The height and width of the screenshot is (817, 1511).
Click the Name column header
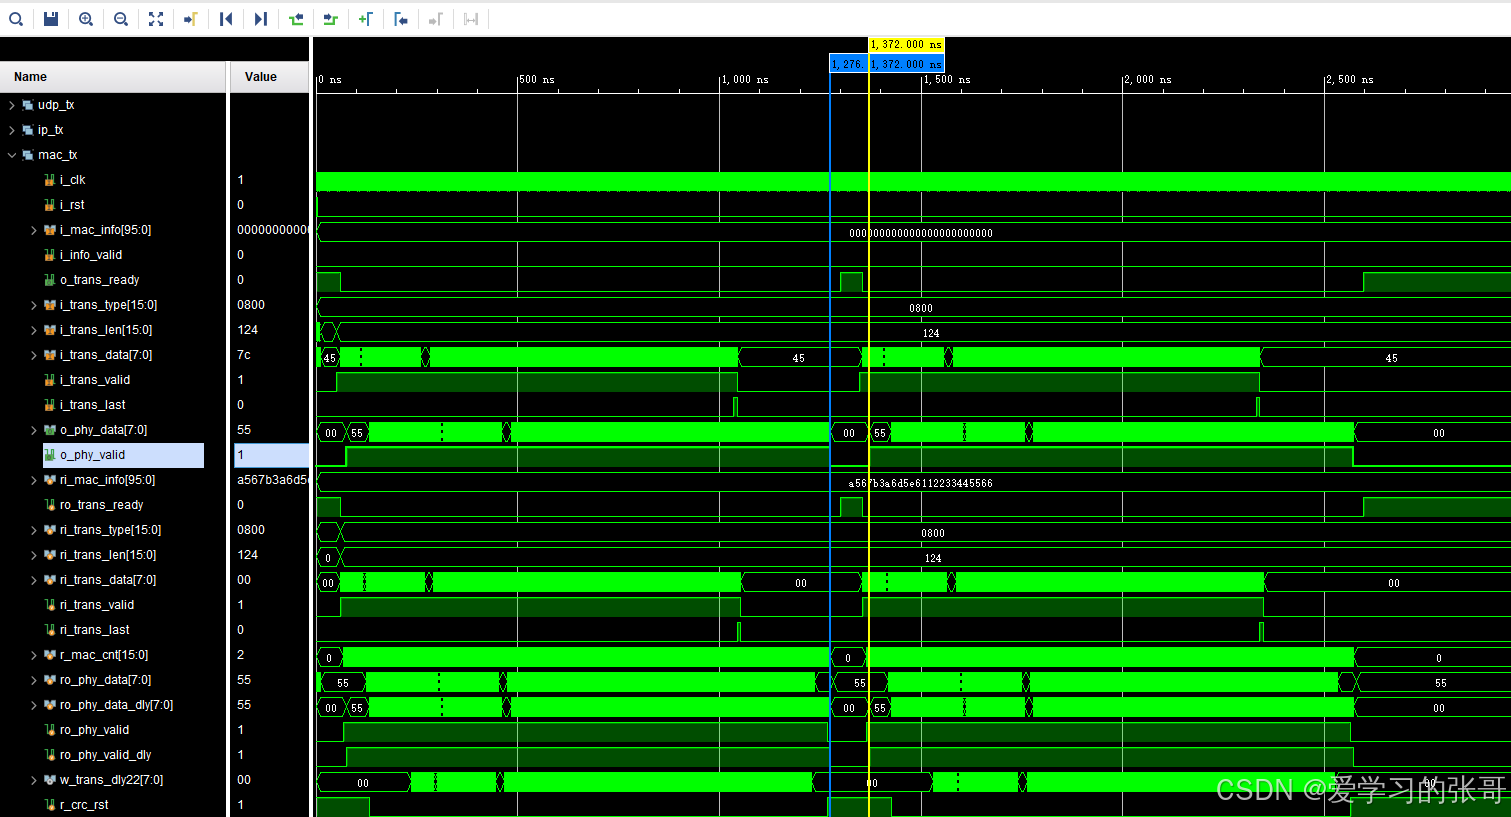pyautogui.click(x=113, y=77)
